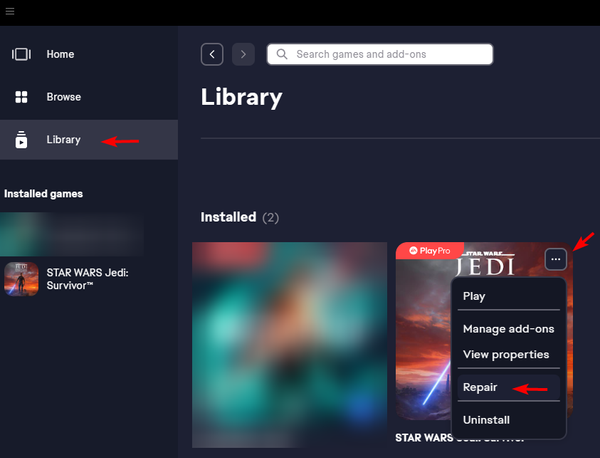Select Play from the context menu
600x458 pixels.
pyautogui.click(x=474, y=296)
